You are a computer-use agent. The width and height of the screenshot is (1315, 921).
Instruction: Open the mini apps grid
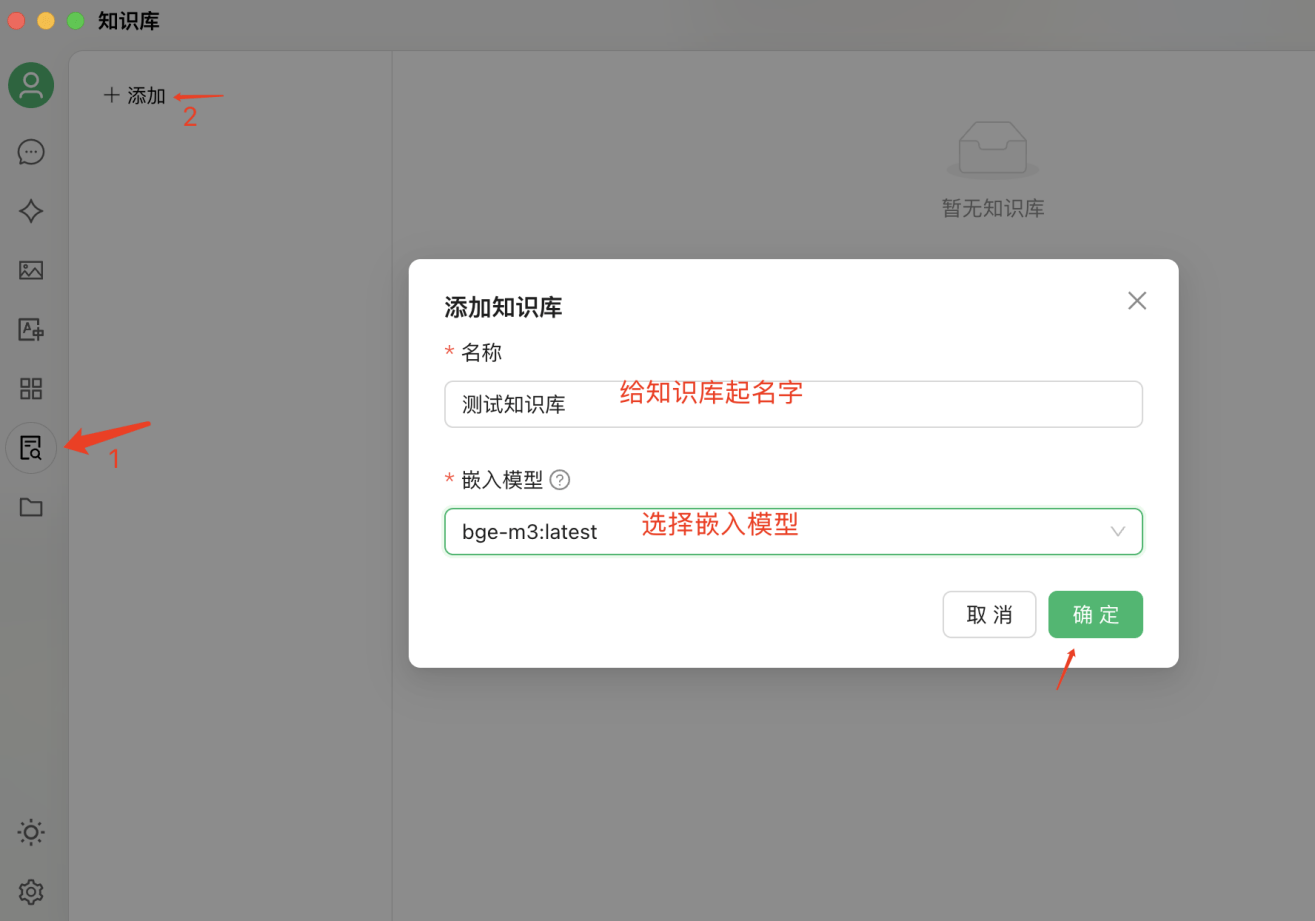coord(30,388)
